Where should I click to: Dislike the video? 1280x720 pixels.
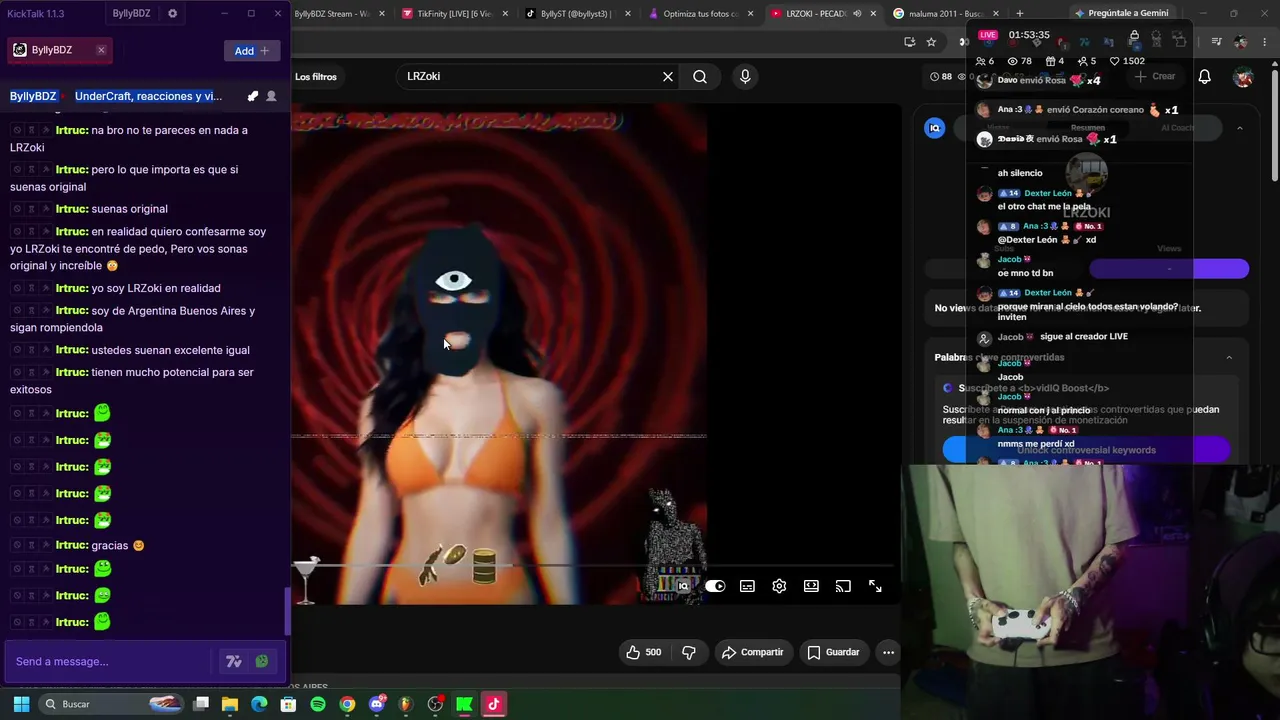click(x=689, y=652)
